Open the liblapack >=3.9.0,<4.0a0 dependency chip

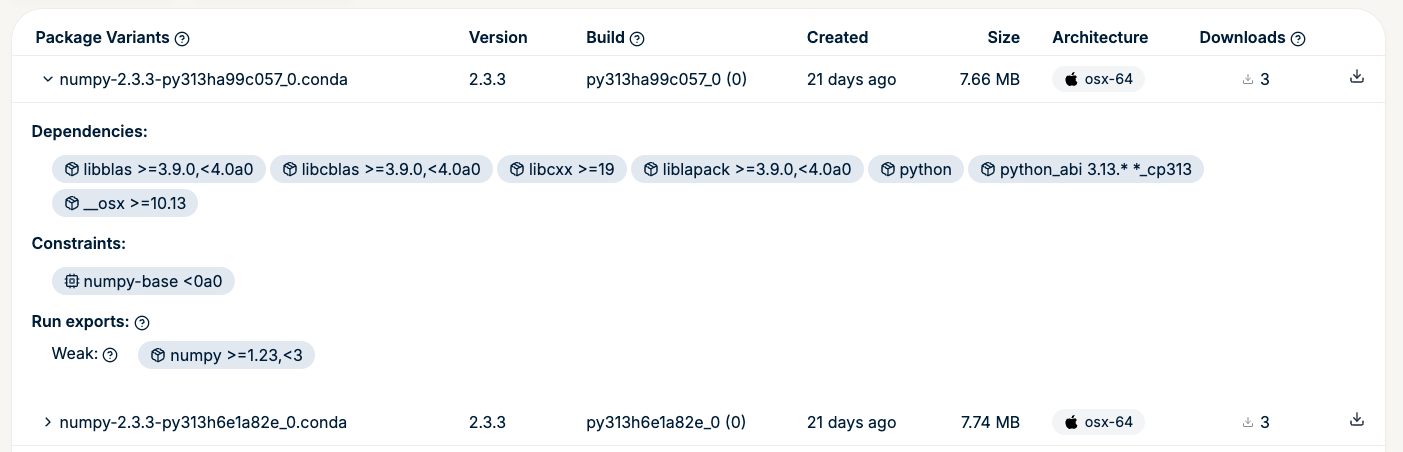[747, 169]
